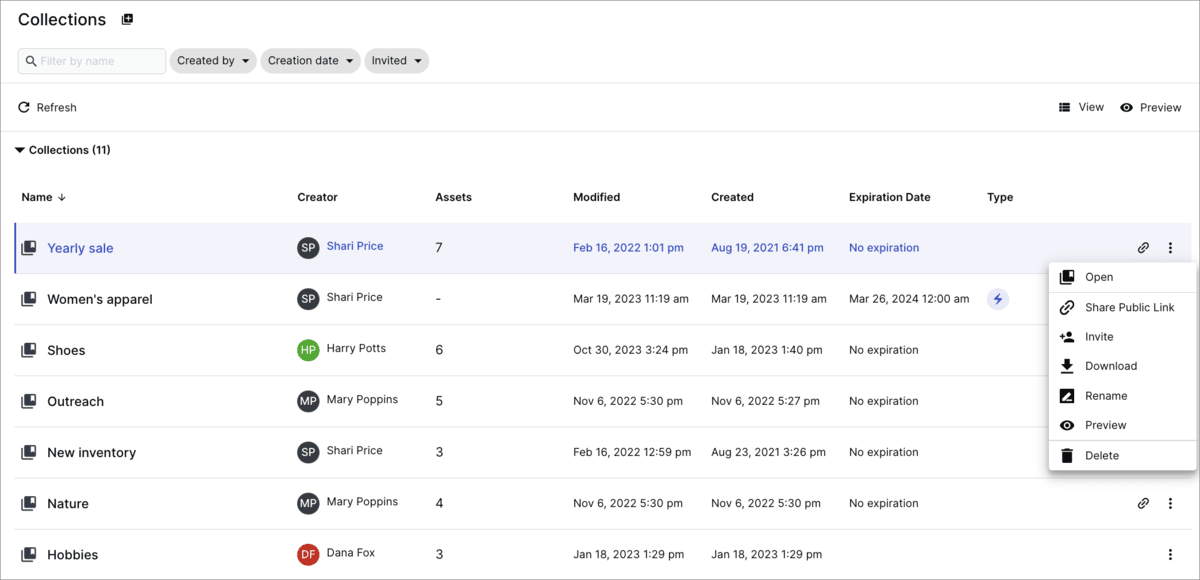Image resolution: width=1200 pixels, height=580 pixels.
Task: Open the Yearly sale collection link
Action: 80,247
